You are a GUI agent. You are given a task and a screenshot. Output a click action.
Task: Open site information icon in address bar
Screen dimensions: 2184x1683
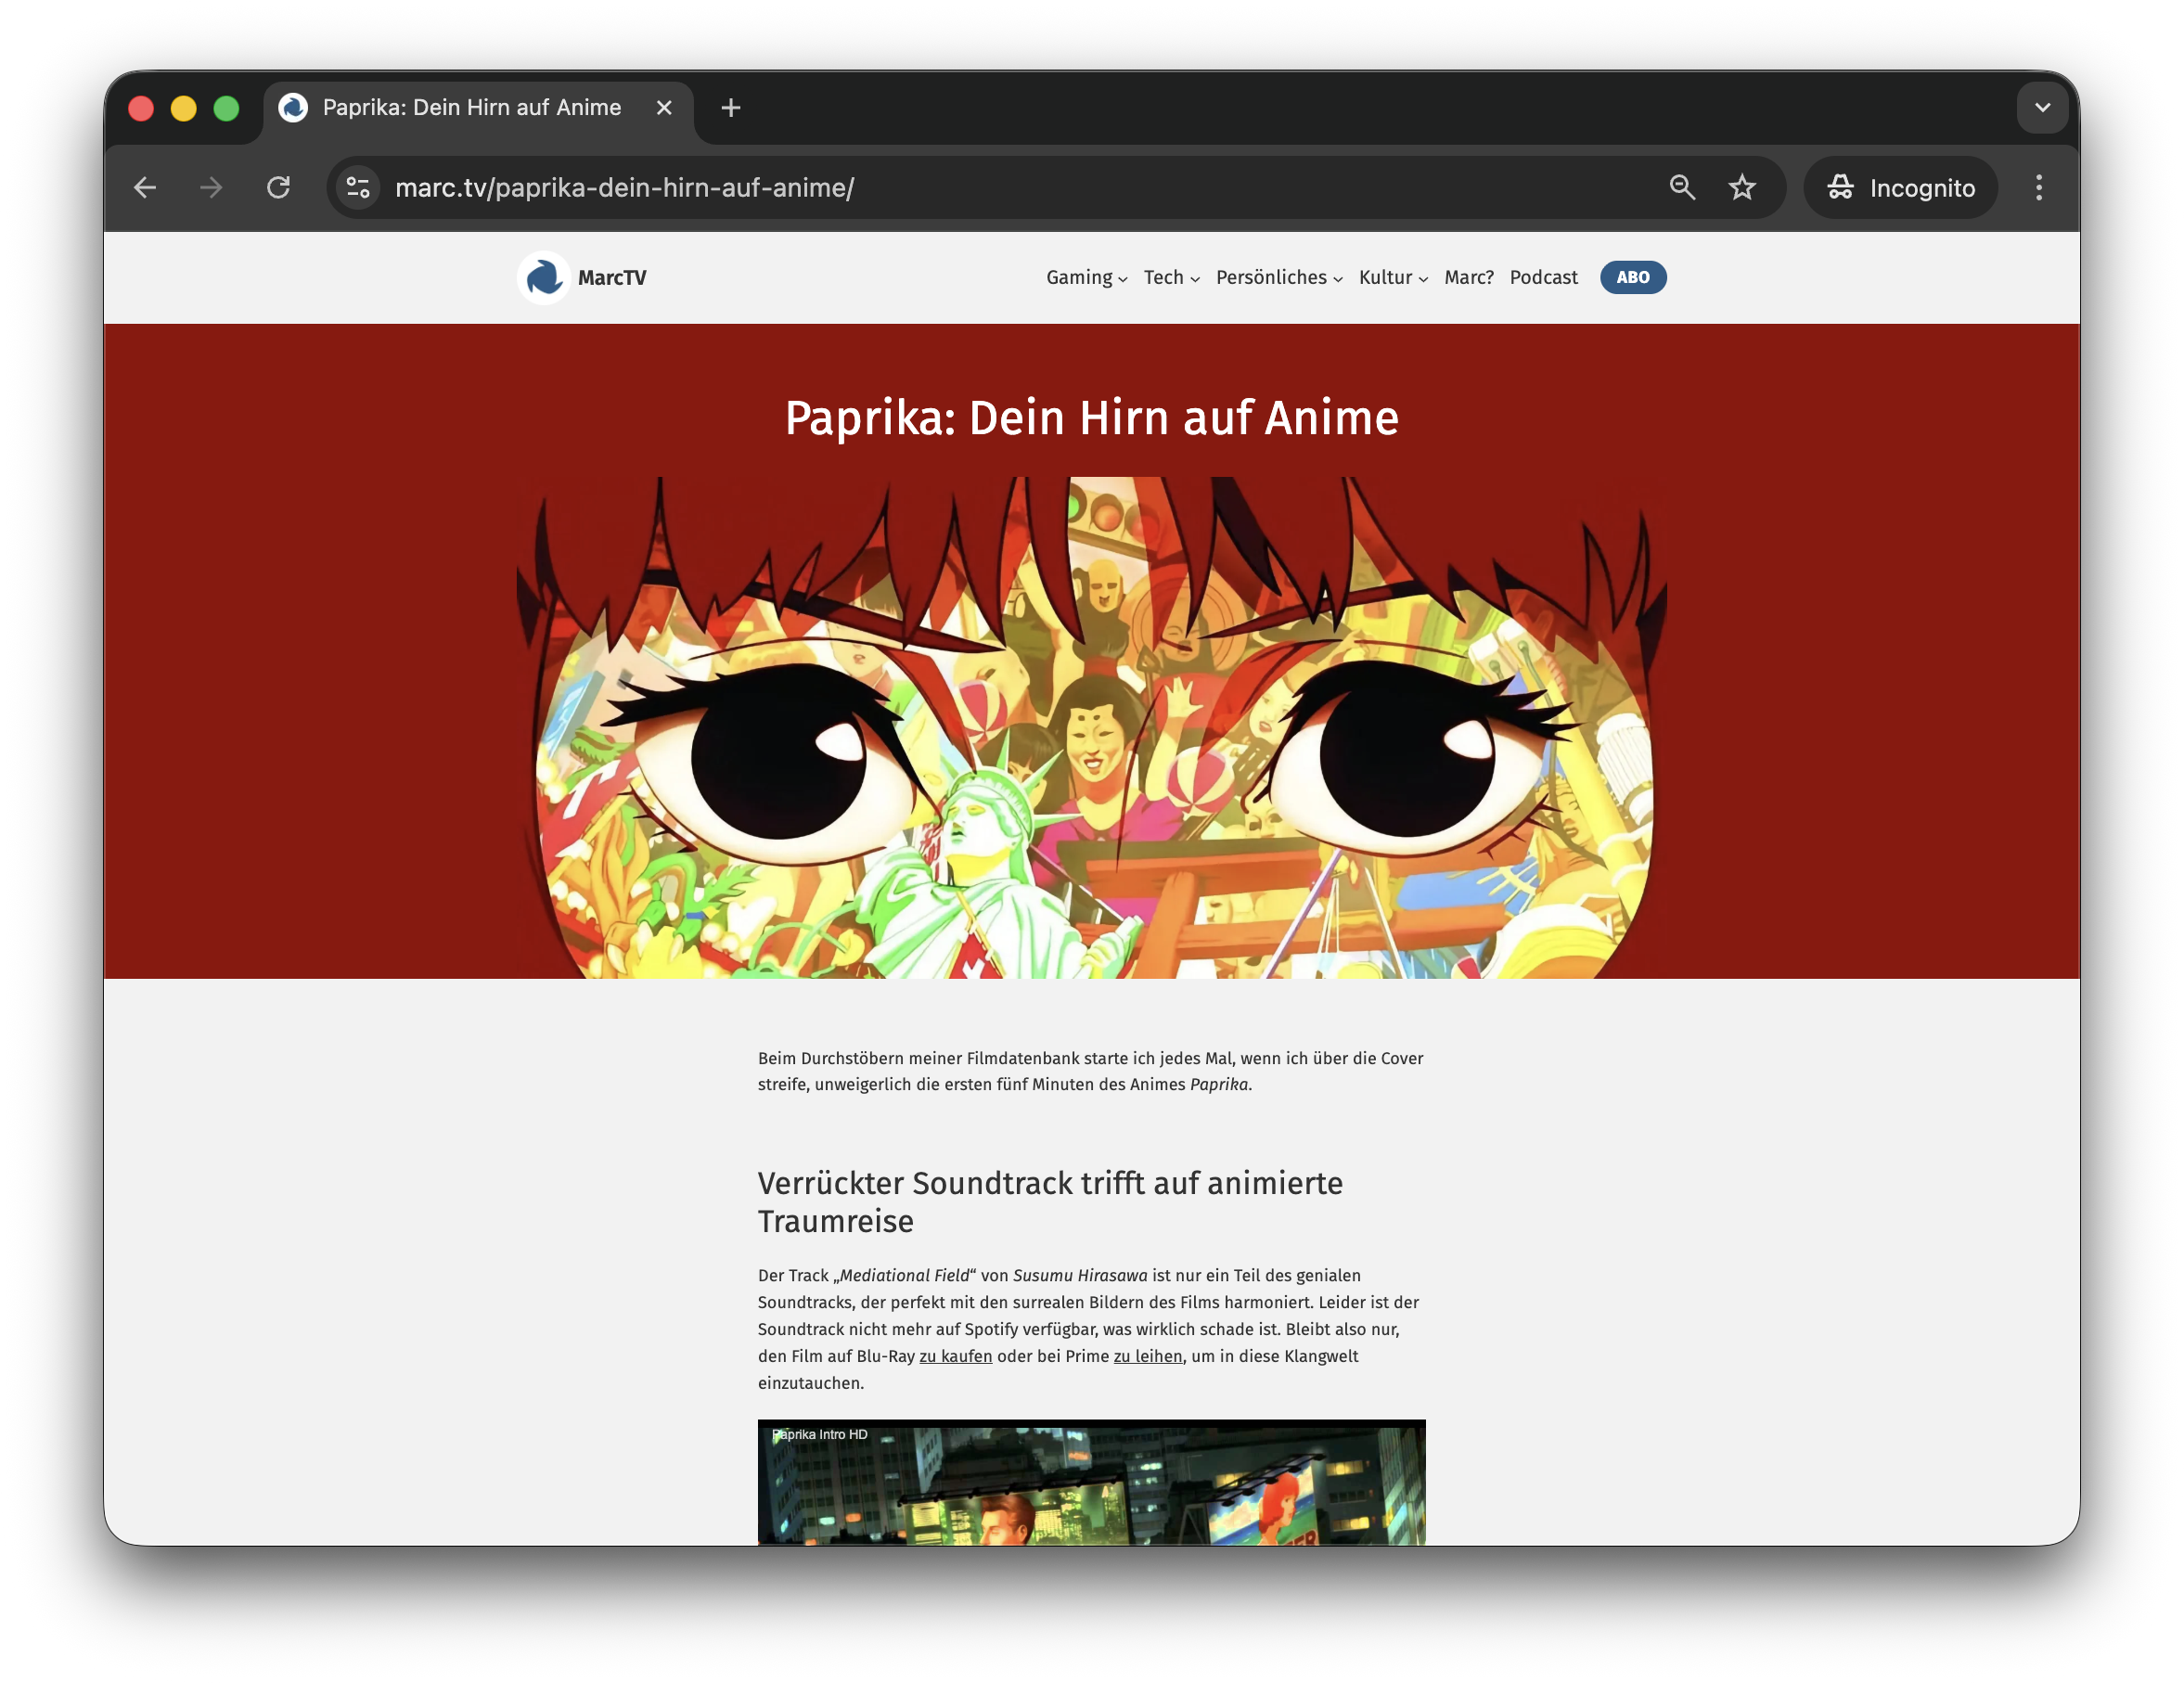tap(358, 188)
